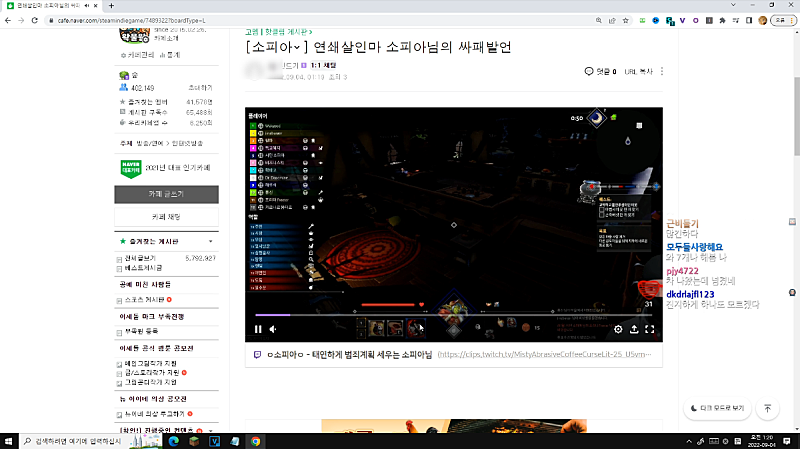Click the cafe member count icon
Image resolution: width=800 pixels, height=449 pixels.
(x=123, y=88)
